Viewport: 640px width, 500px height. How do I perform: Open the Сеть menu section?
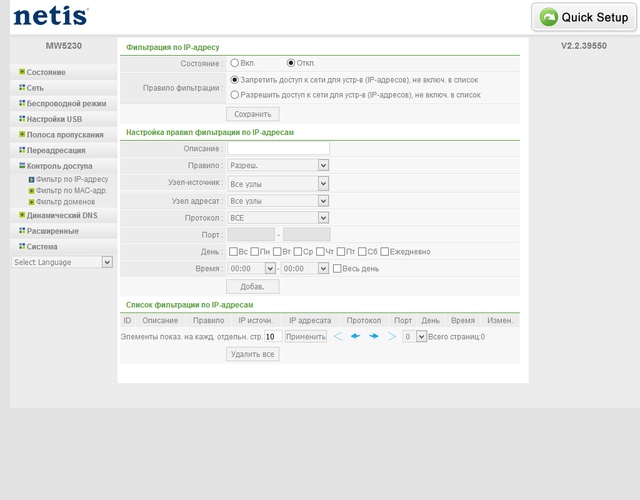(35, 88)
